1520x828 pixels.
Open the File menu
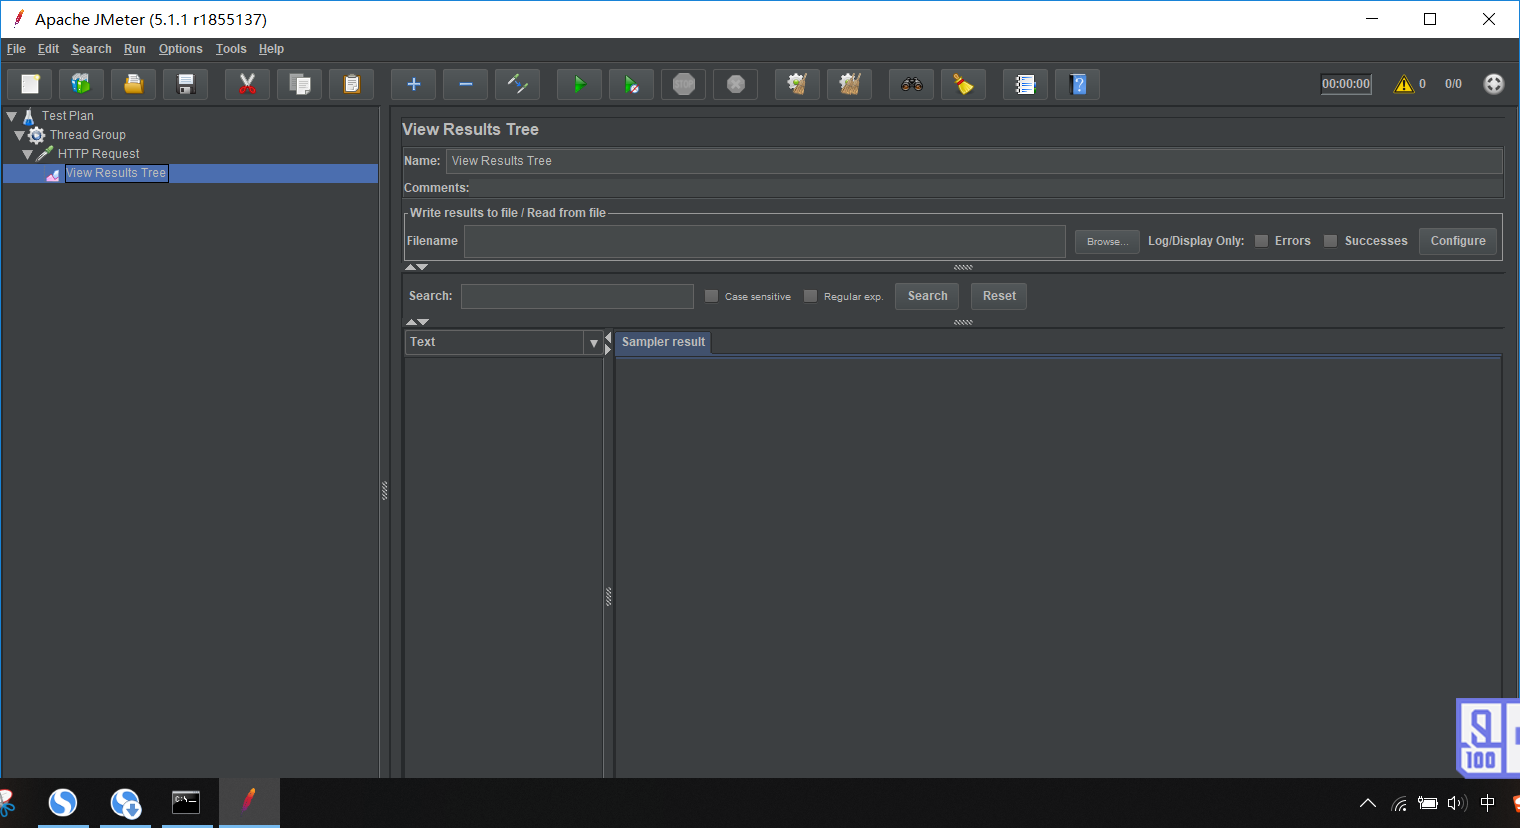[16, 49]
